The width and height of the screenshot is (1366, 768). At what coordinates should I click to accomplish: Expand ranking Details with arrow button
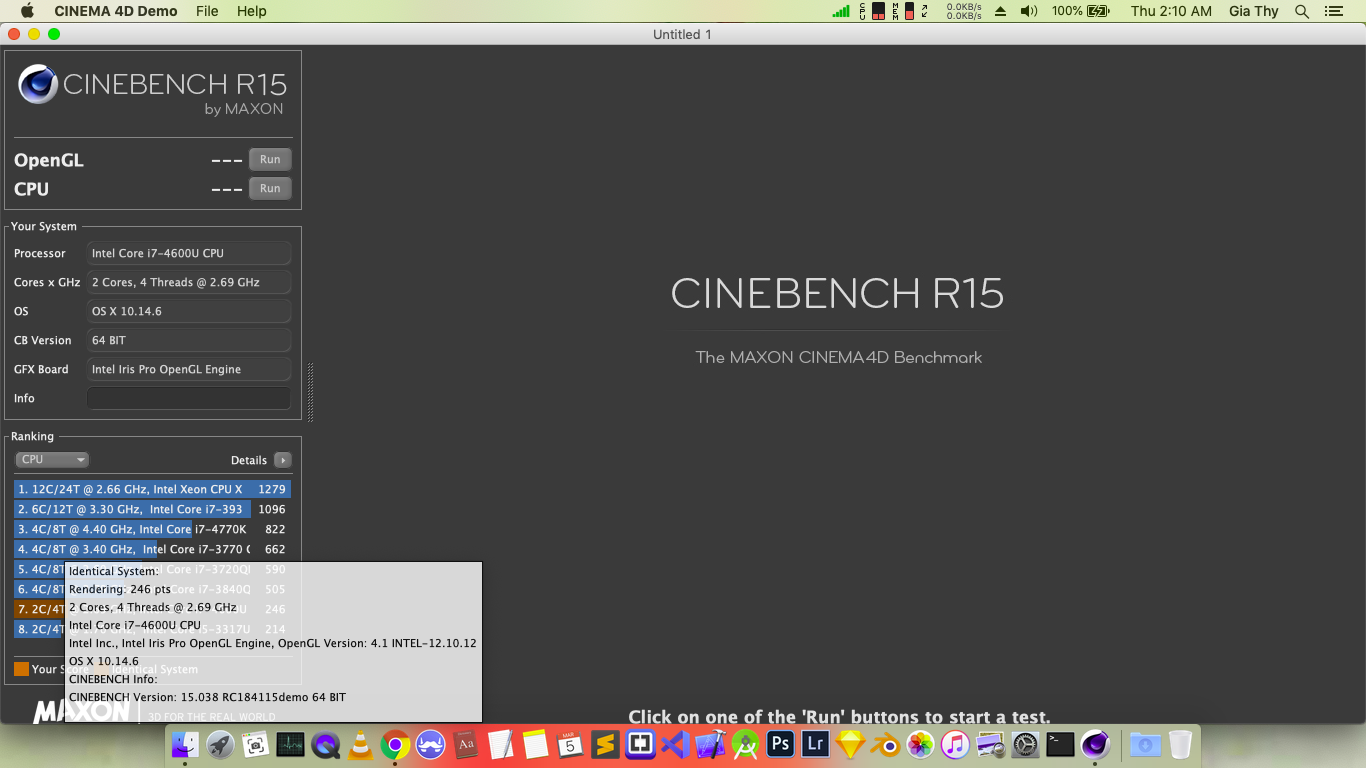click(x=283, y=460)
